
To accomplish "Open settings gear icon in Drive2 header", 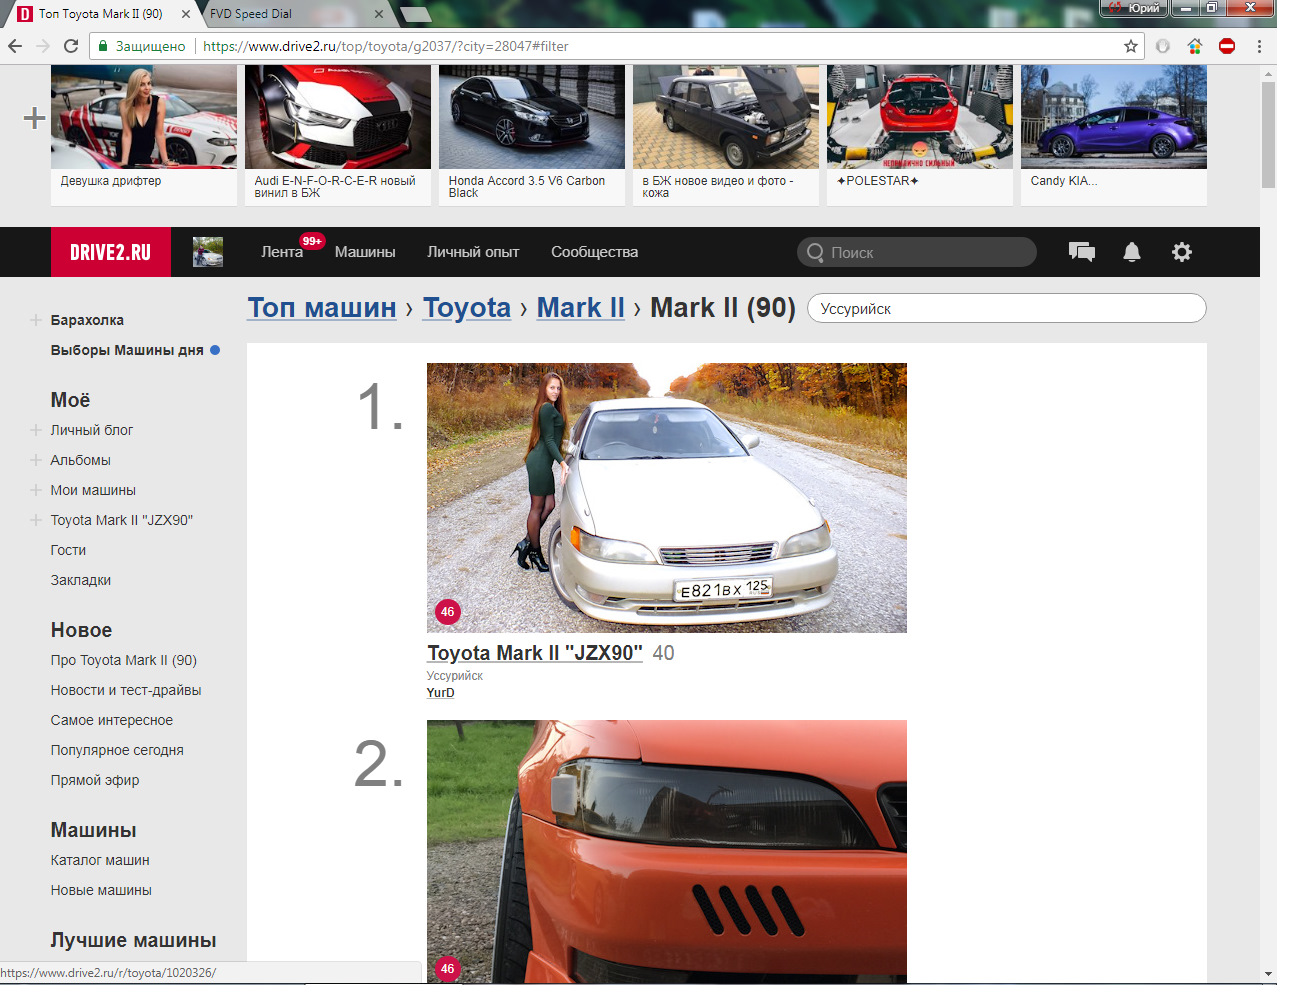I will click(1182, 252).
